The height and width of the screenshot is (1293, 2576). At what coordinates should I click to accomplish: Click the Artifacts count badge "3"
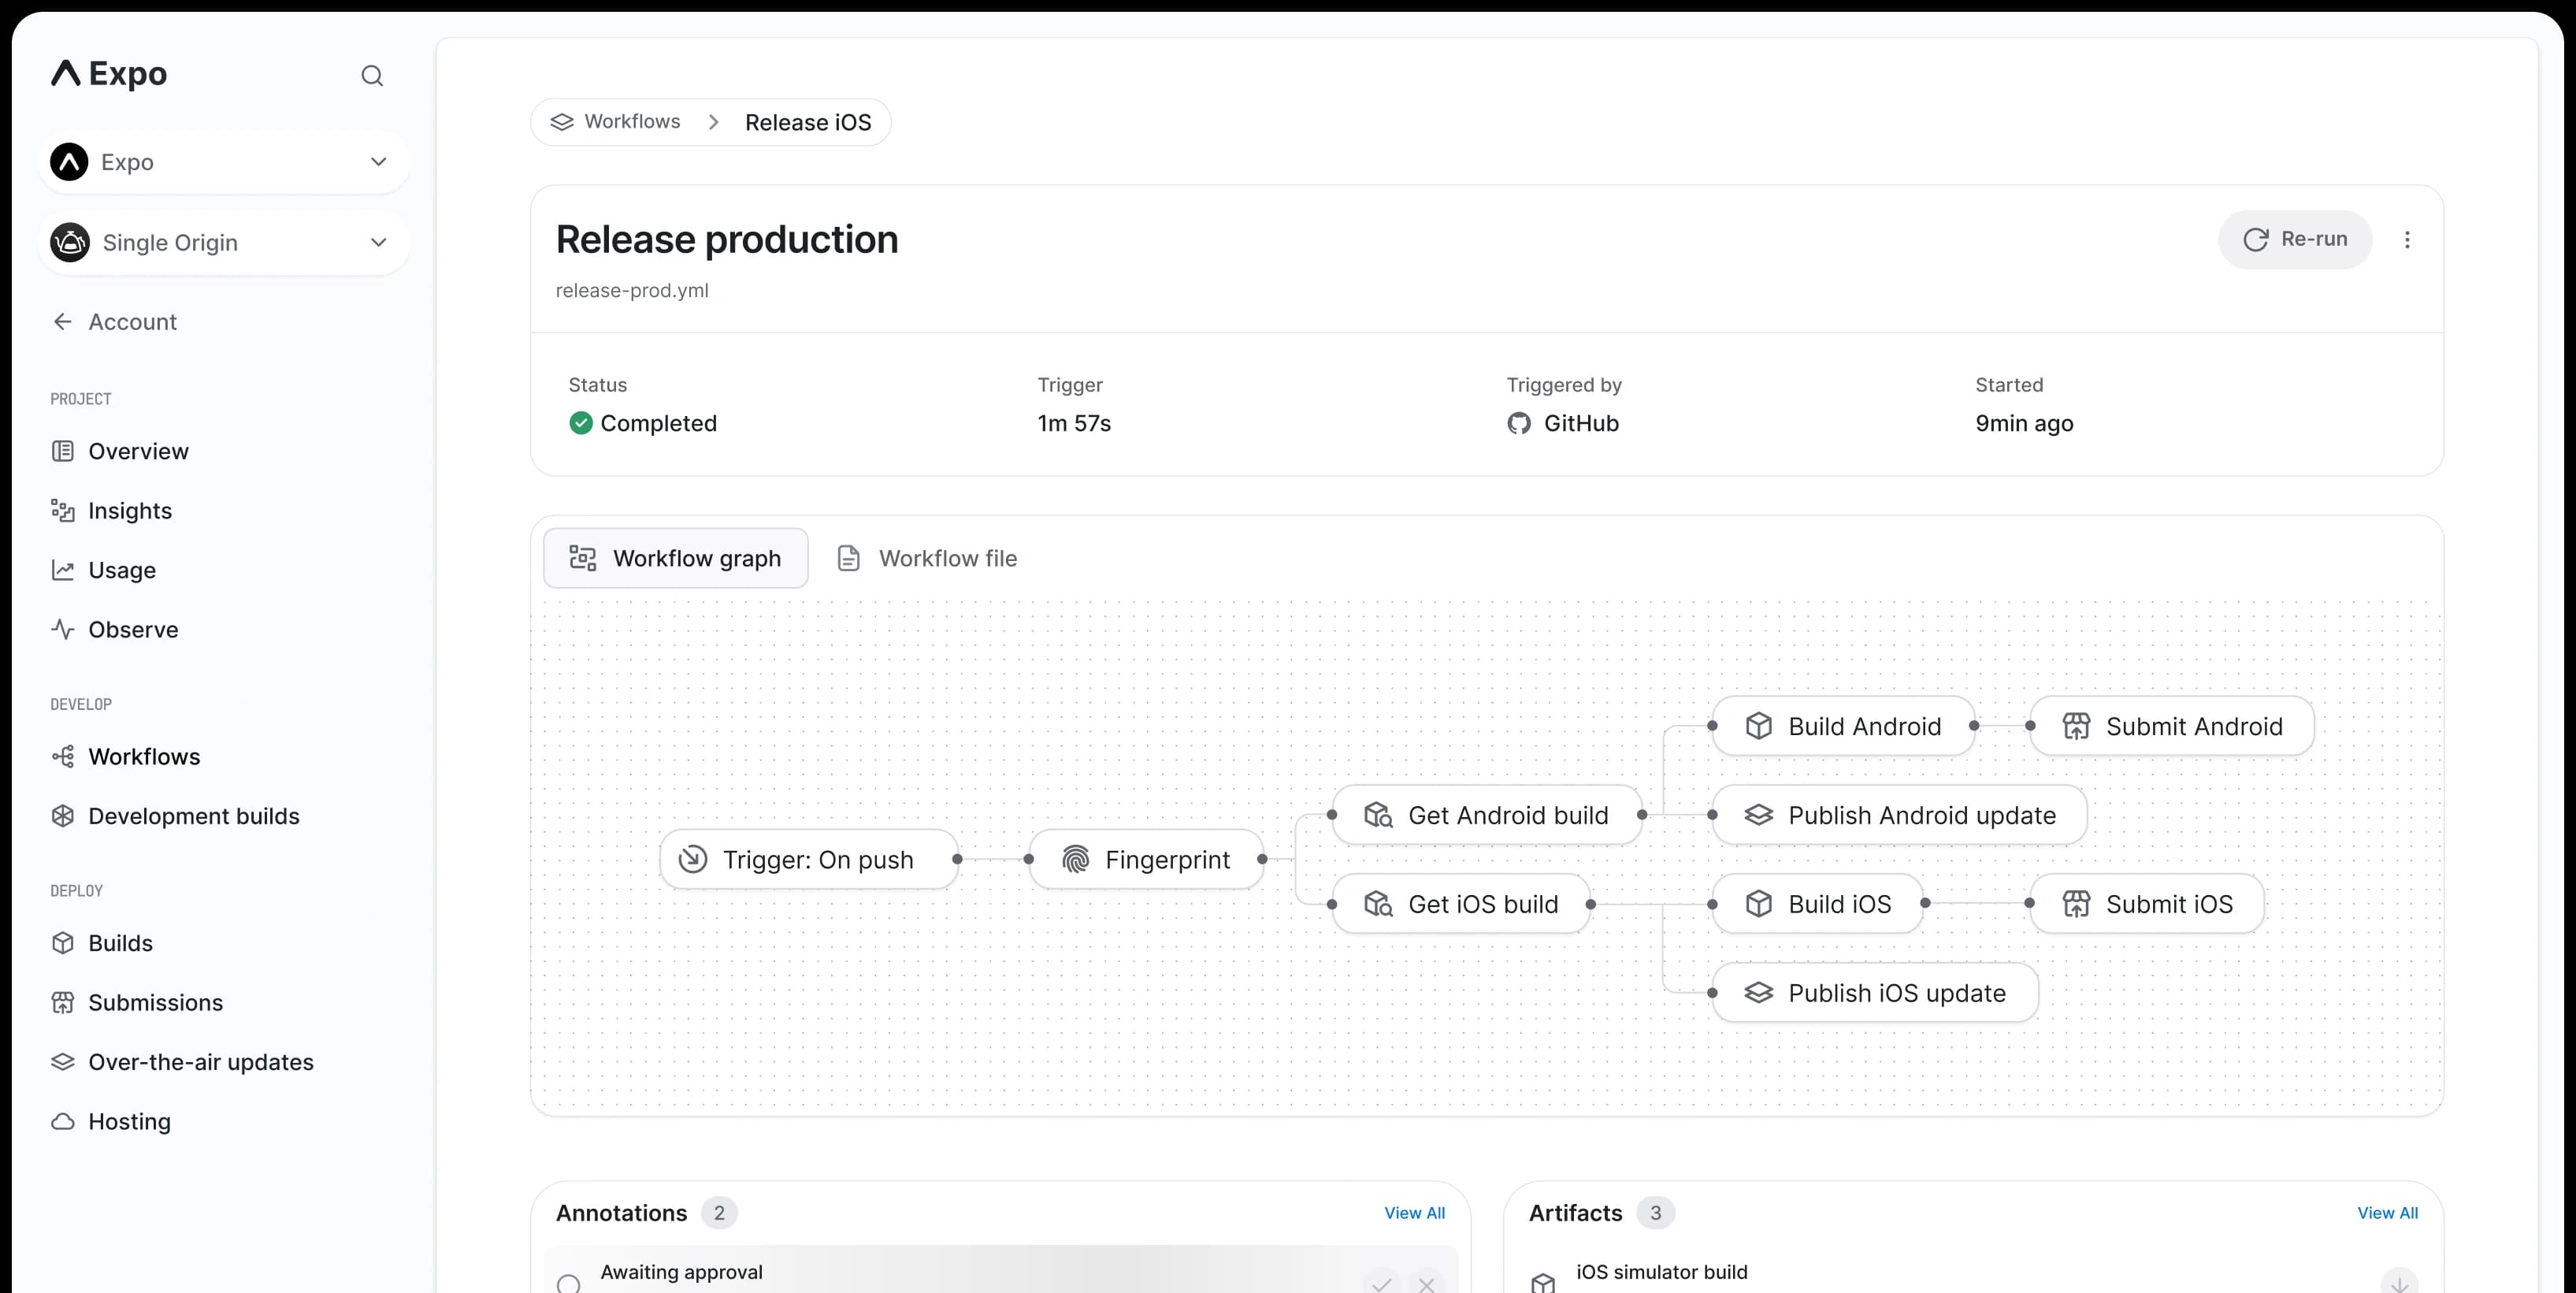[1655, 1213]
